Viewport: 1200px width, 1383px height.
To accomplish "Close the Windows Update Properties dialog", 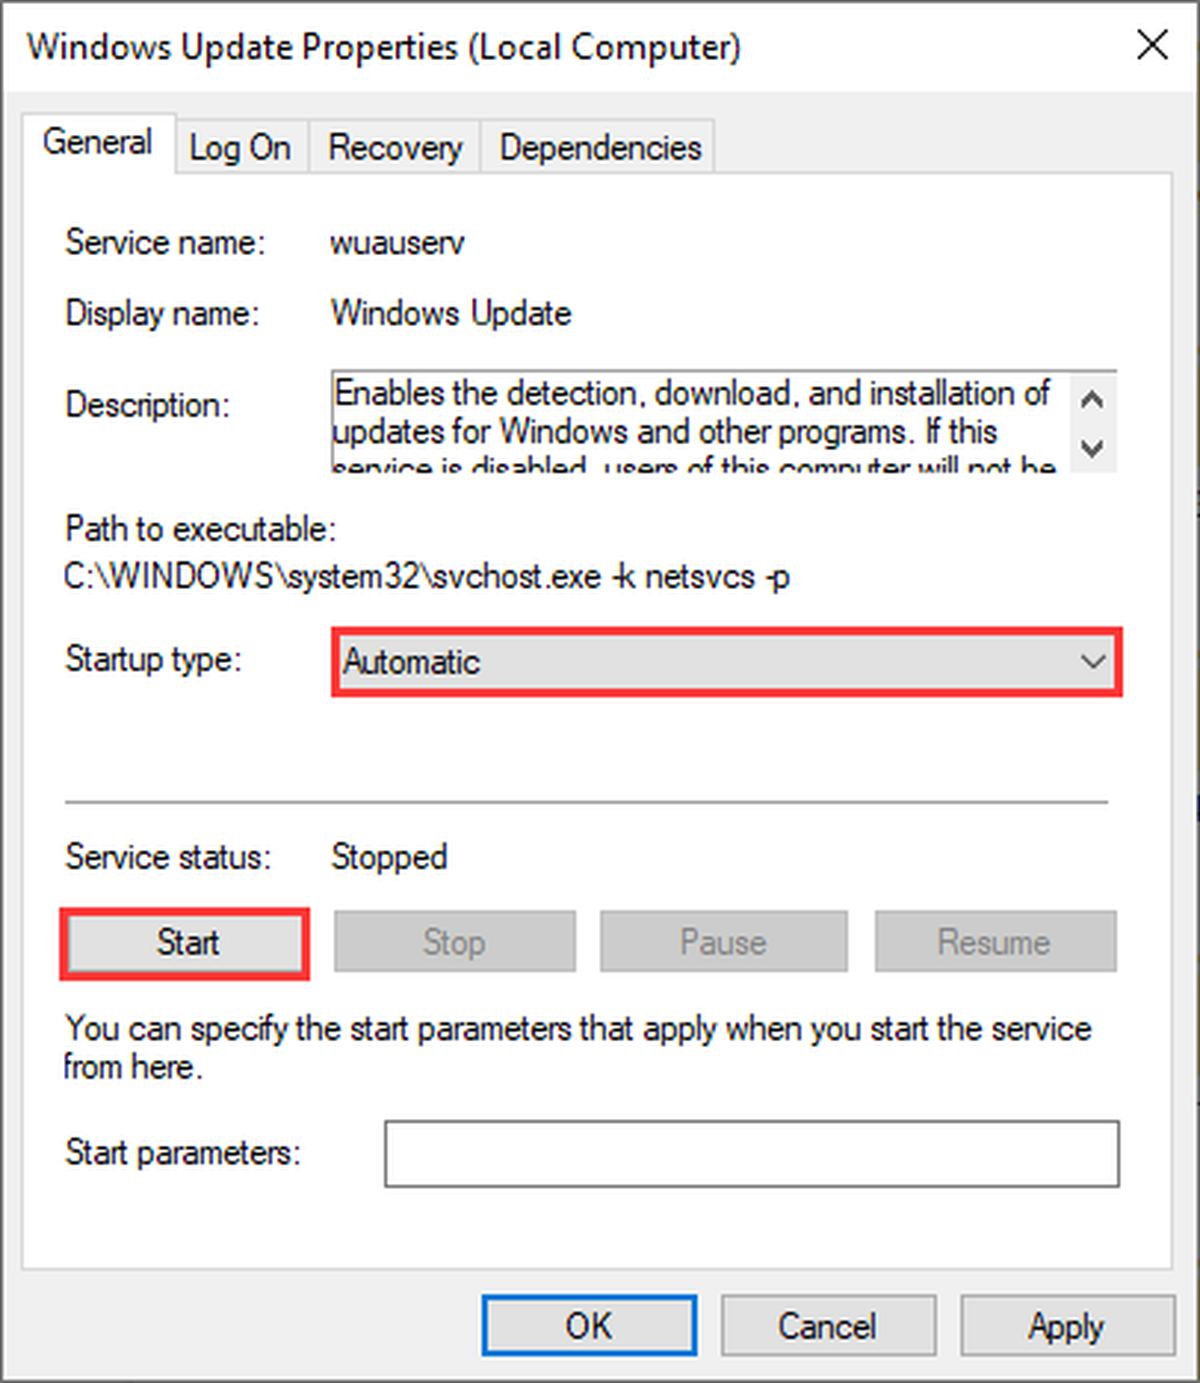I will click(1153, 45).
